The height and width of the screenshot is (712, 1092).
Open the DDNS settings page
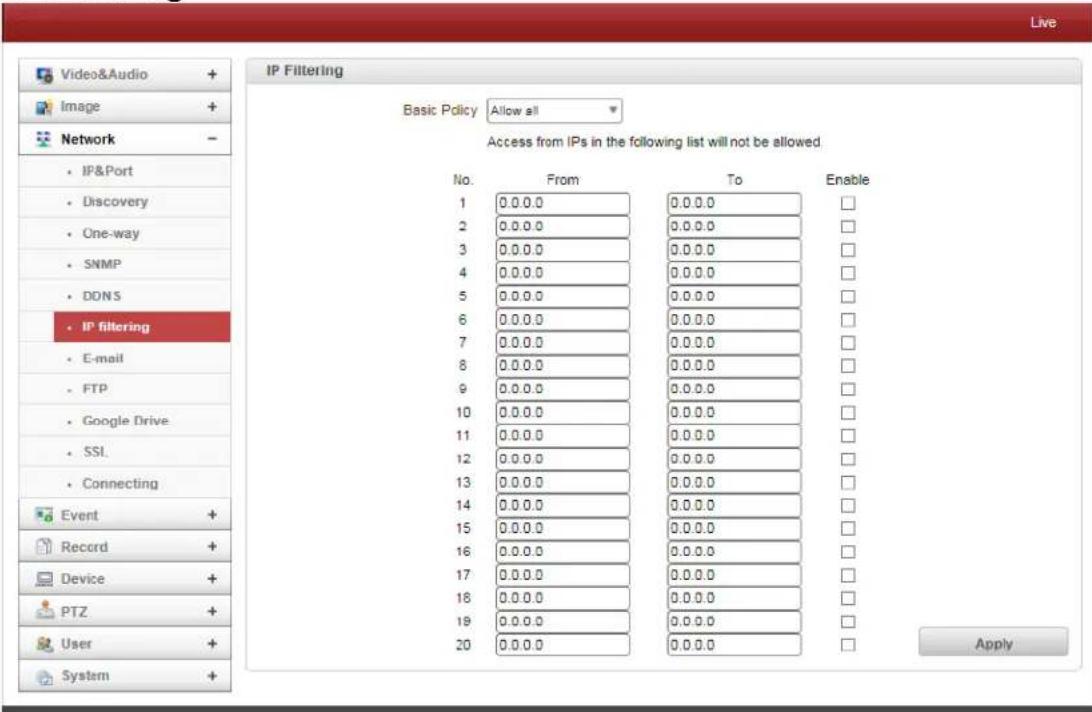click(102, 296)
